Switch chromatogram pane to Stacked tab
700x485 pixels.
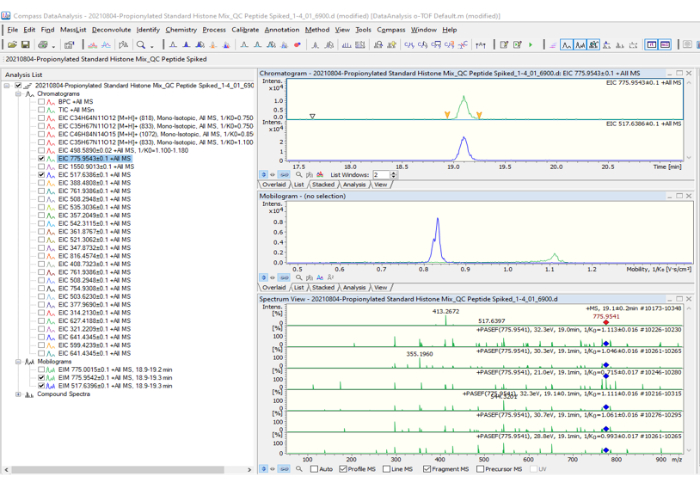coord(323,184)
